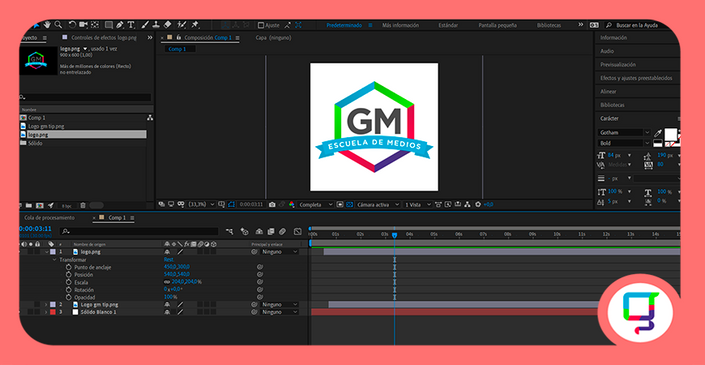Open the 1 Vista layout dropdown

point(417,205)
